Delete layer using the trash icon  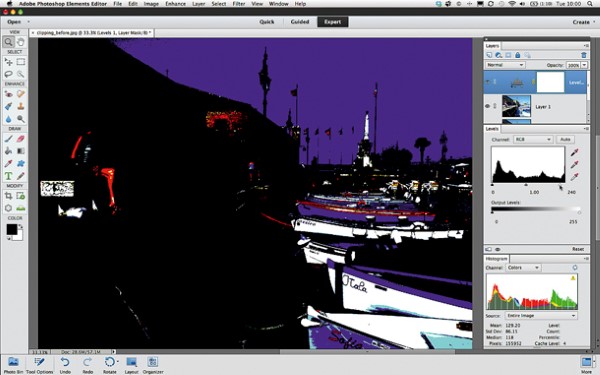[584, 55]
